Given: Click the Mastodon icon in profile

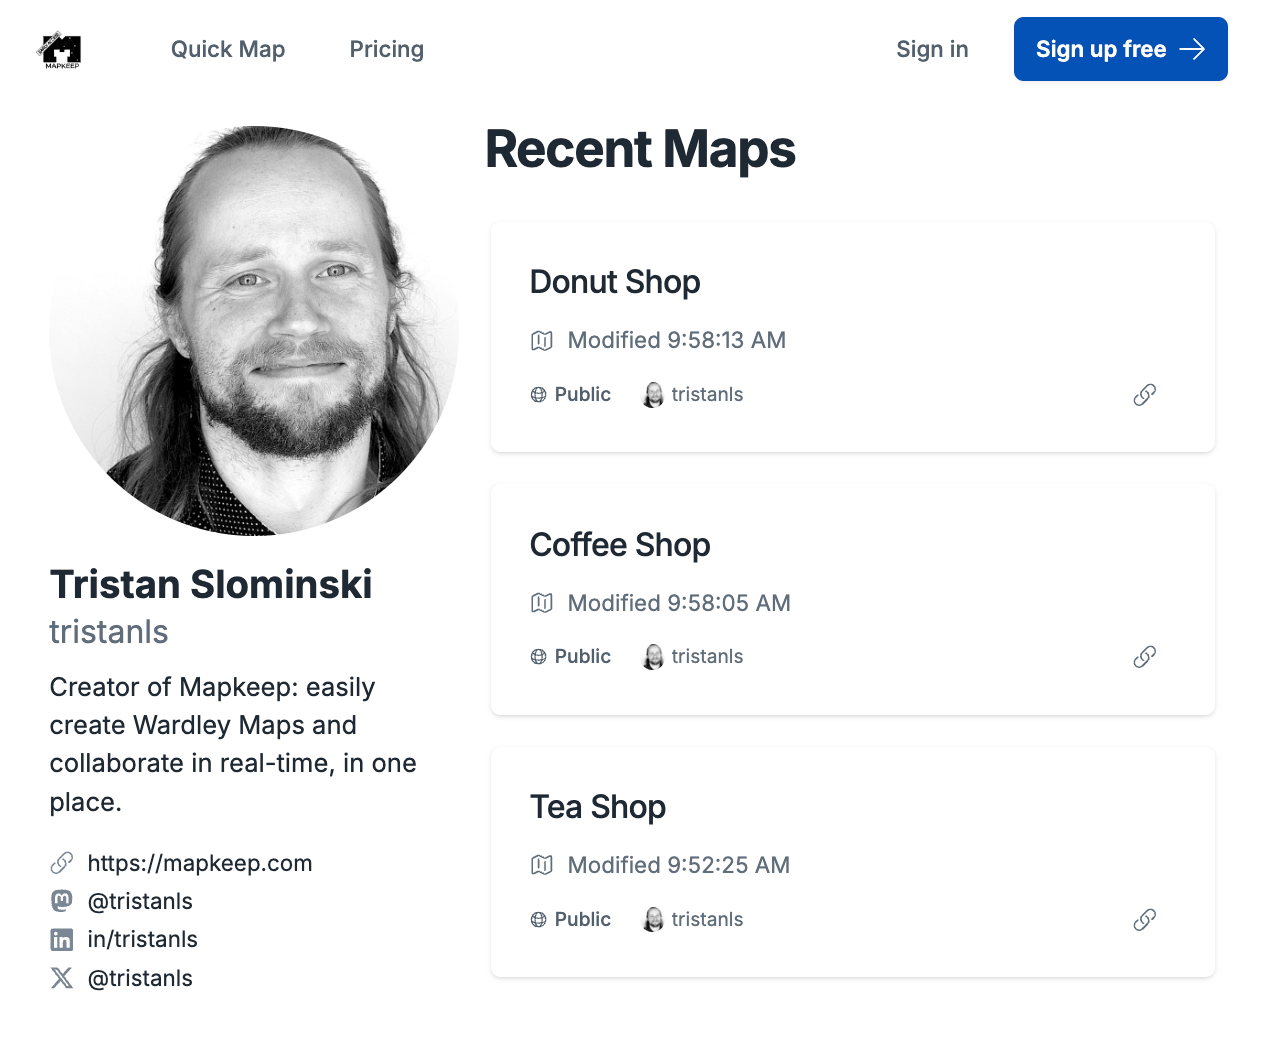Looking at the screenshot, I should point(62,901).
